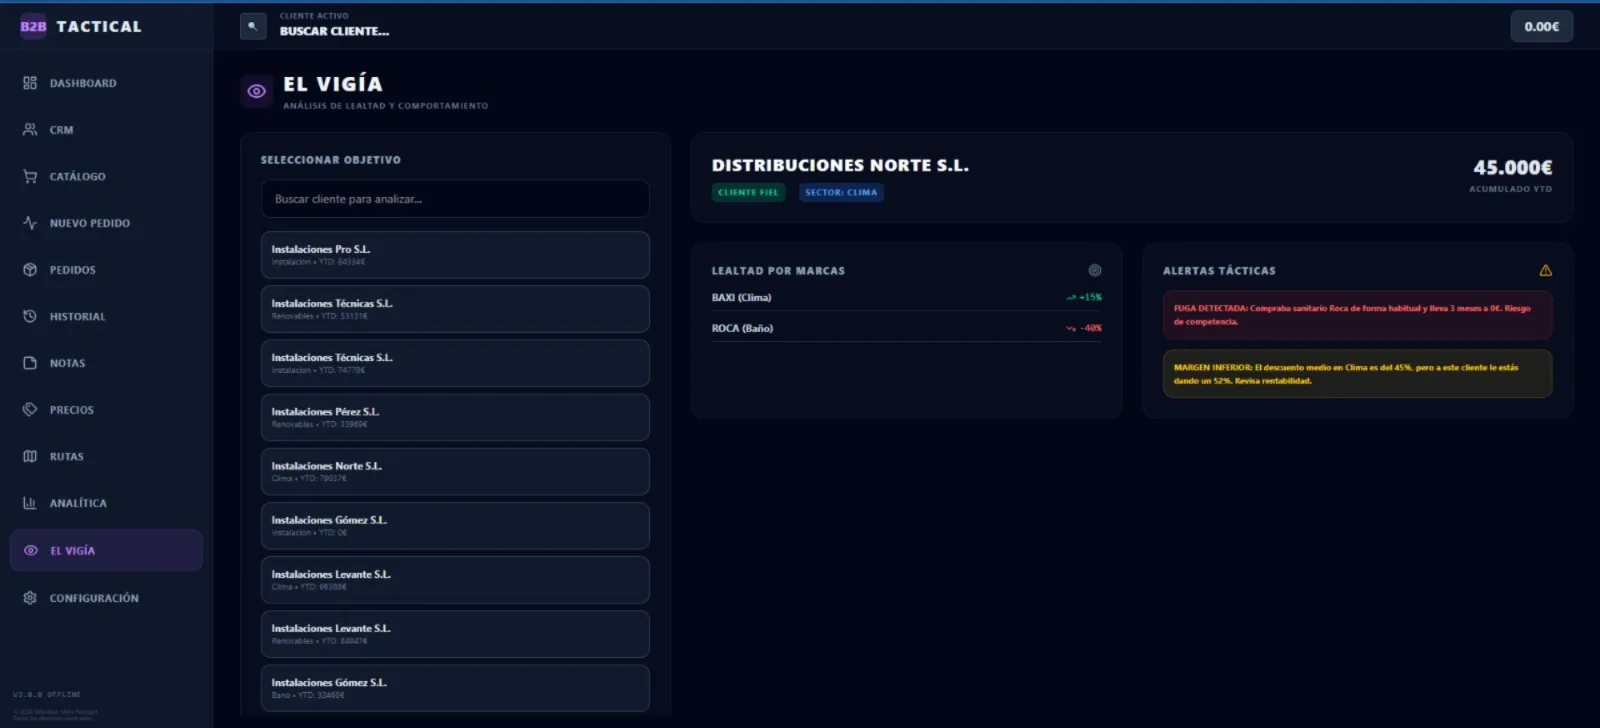
Task: Focus the 'Buscar cliente para analizar...' field
Action: [455, 199]
